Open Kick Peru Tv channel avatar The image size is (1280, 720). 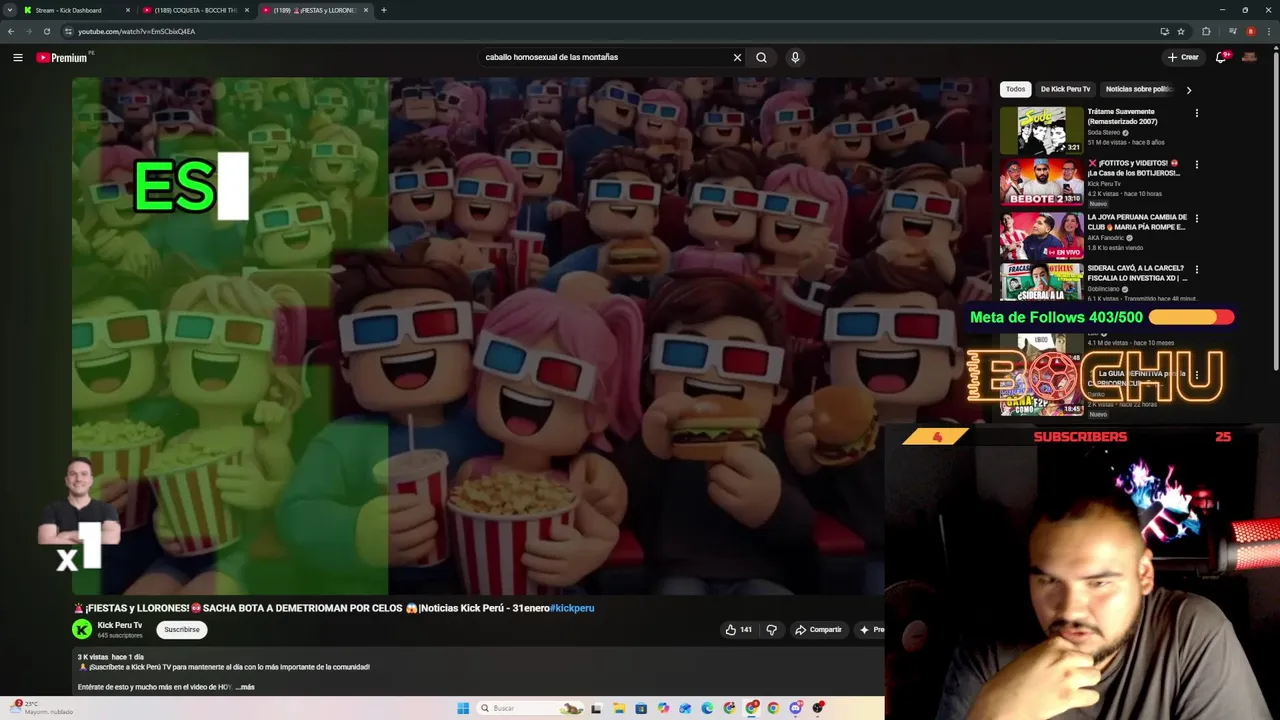[82, 629]
